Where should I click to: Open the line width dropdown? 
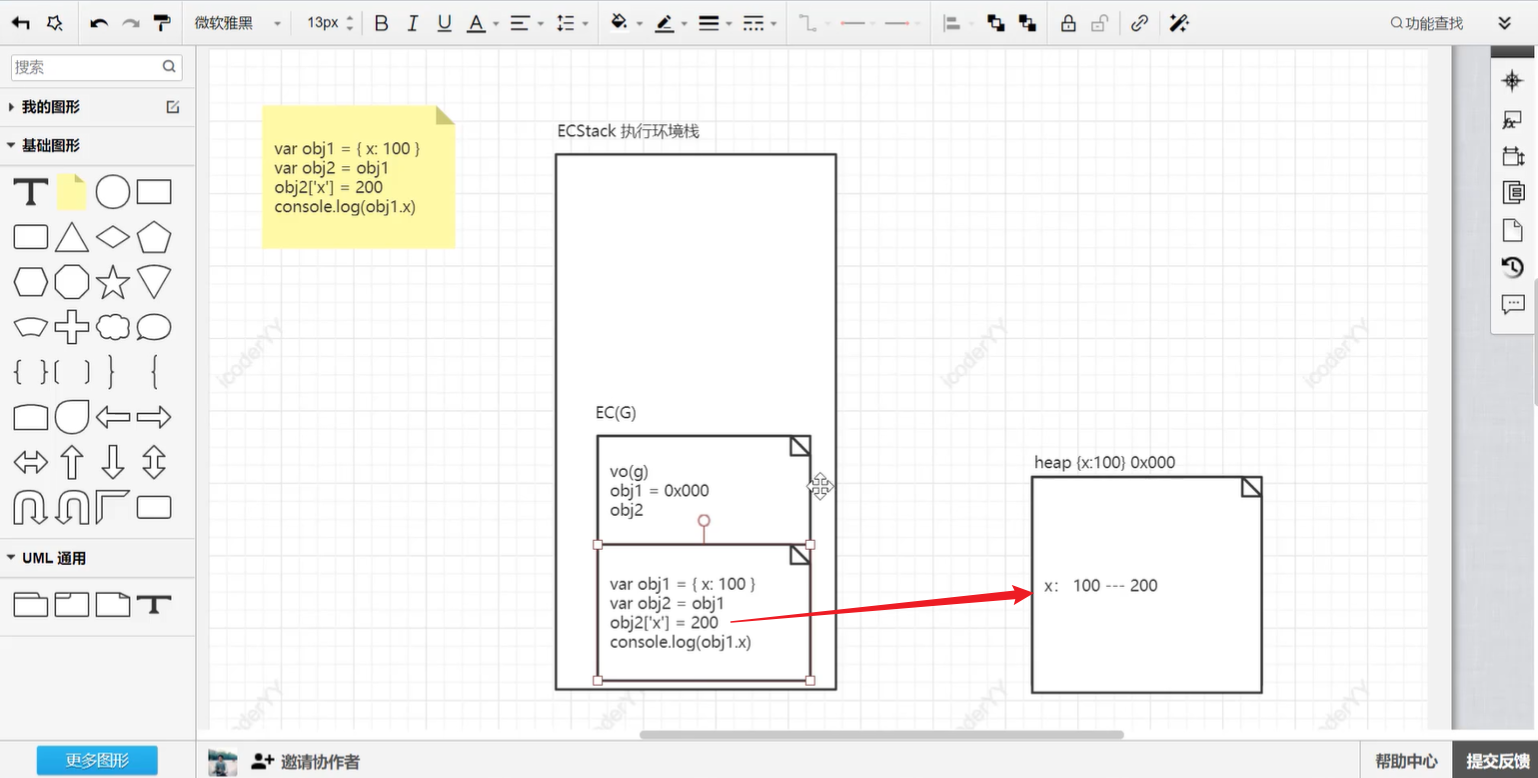(x=714, y=23)
